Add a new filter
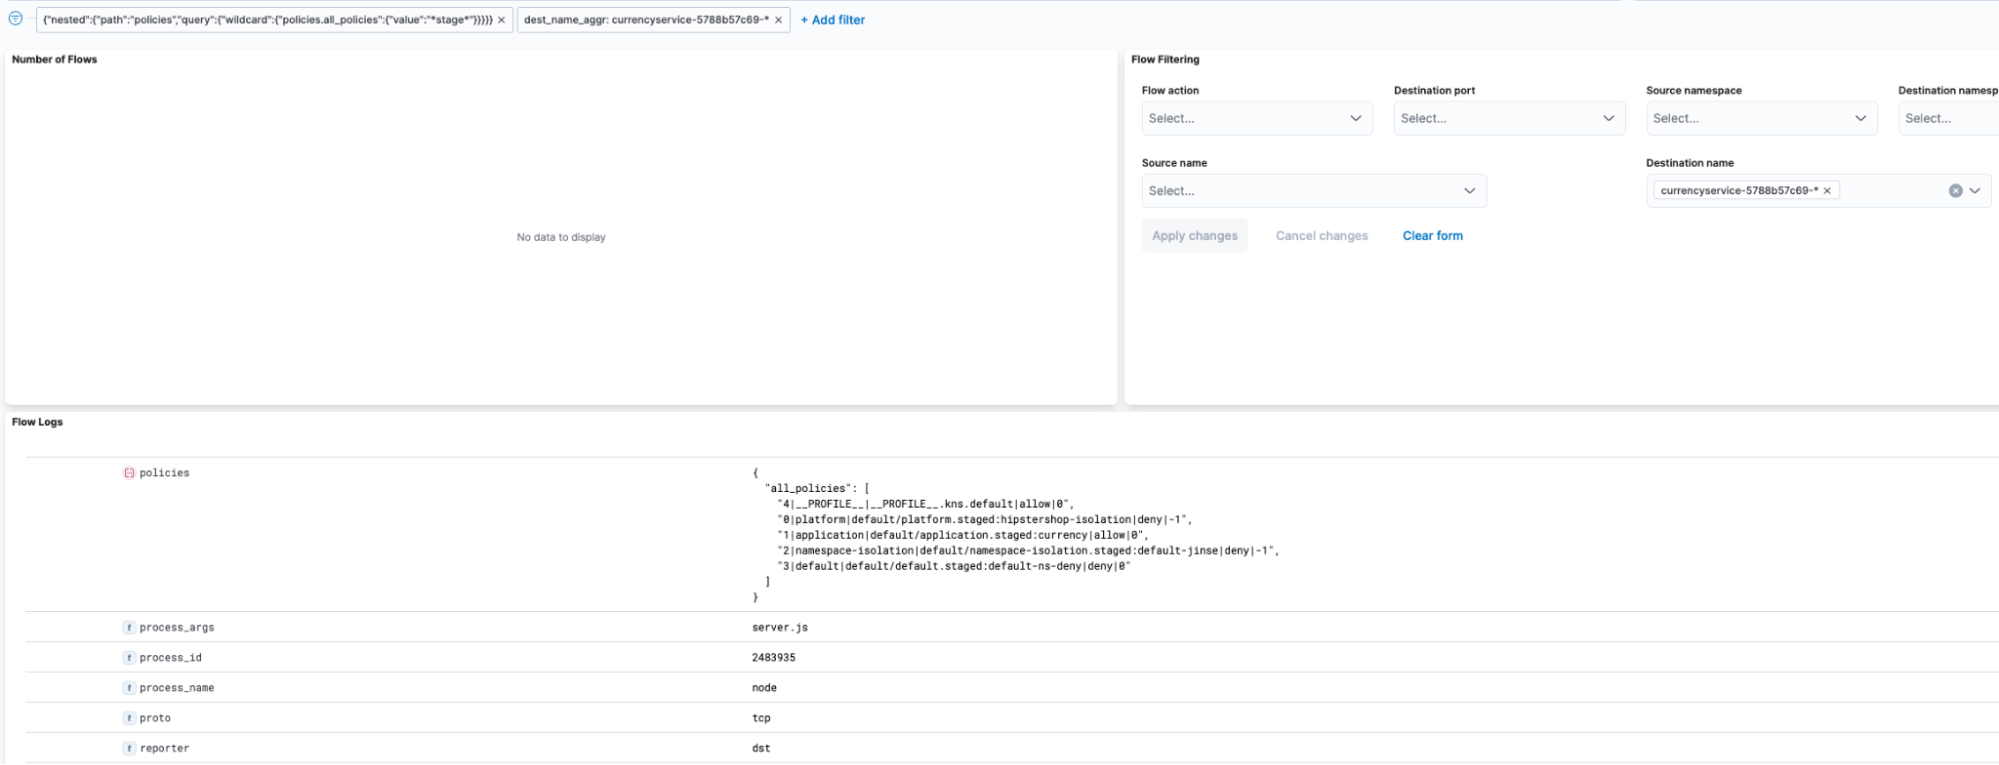The width and height of the screenshot is (1999, 765). (833, 20)
